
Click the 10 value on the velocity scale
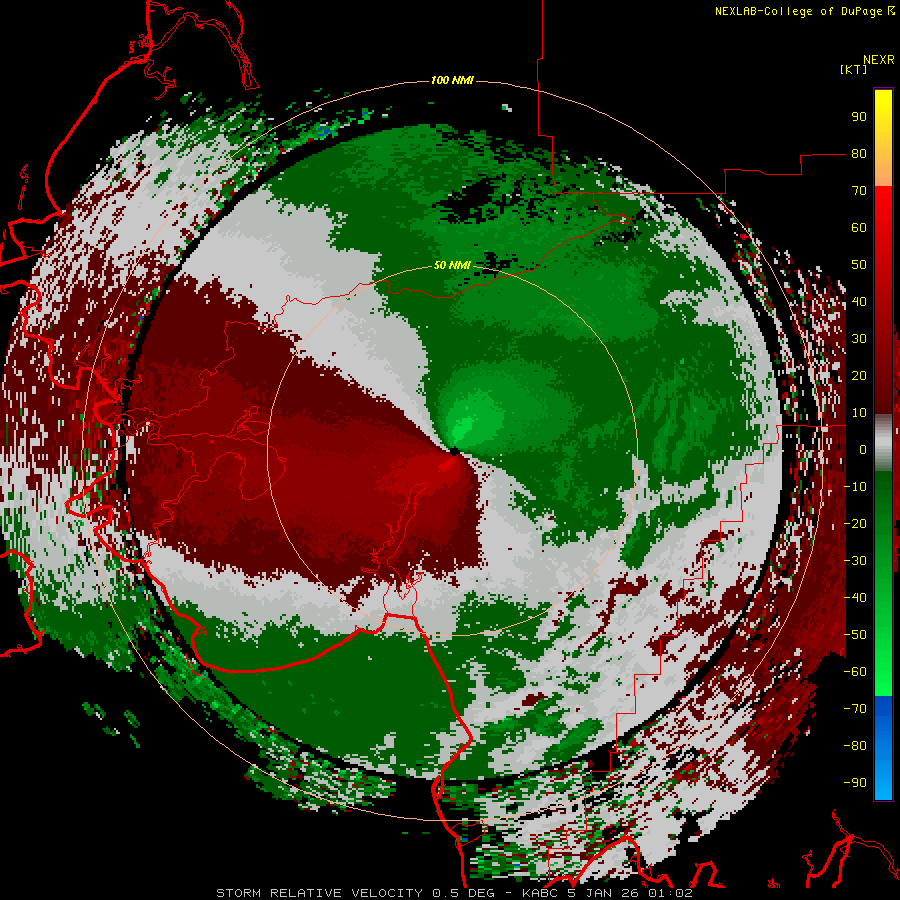click(859, 413)
